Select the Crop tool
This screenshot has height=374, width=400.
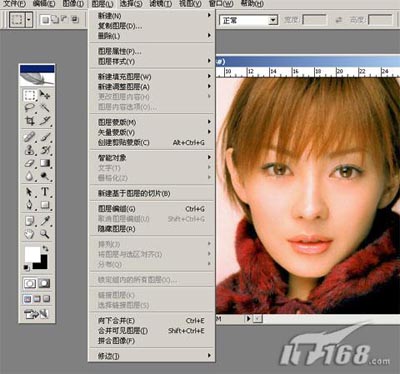click(x=30, y=120)
